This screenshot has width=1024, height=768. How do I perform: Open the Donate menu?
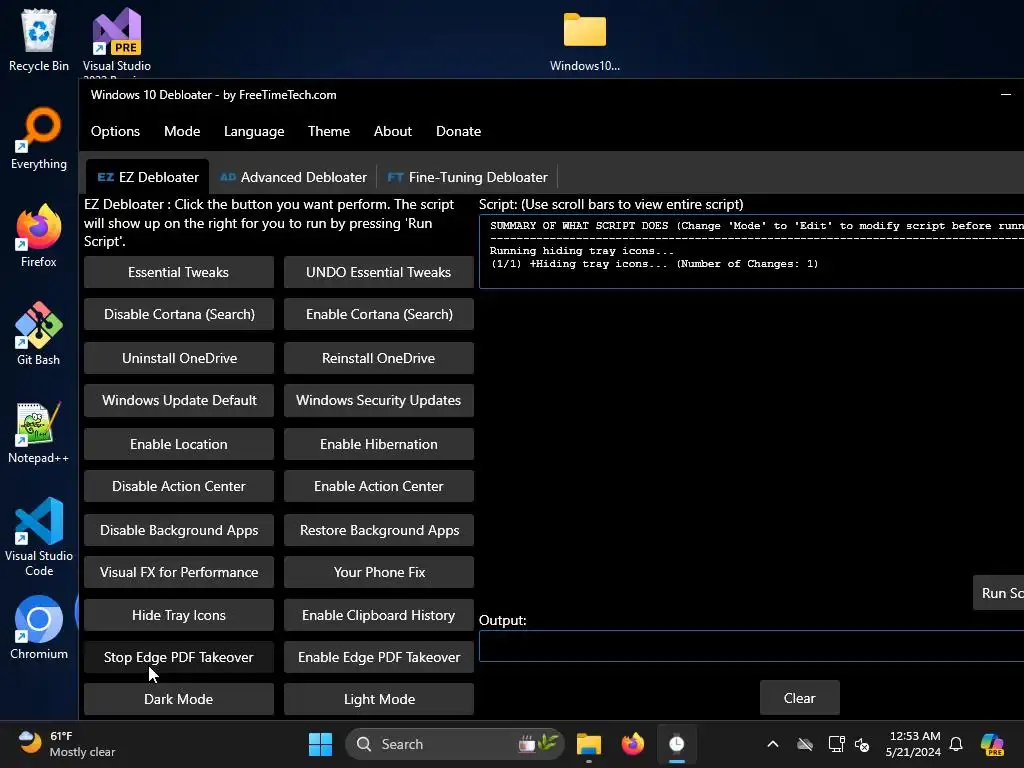coord(458,131)
